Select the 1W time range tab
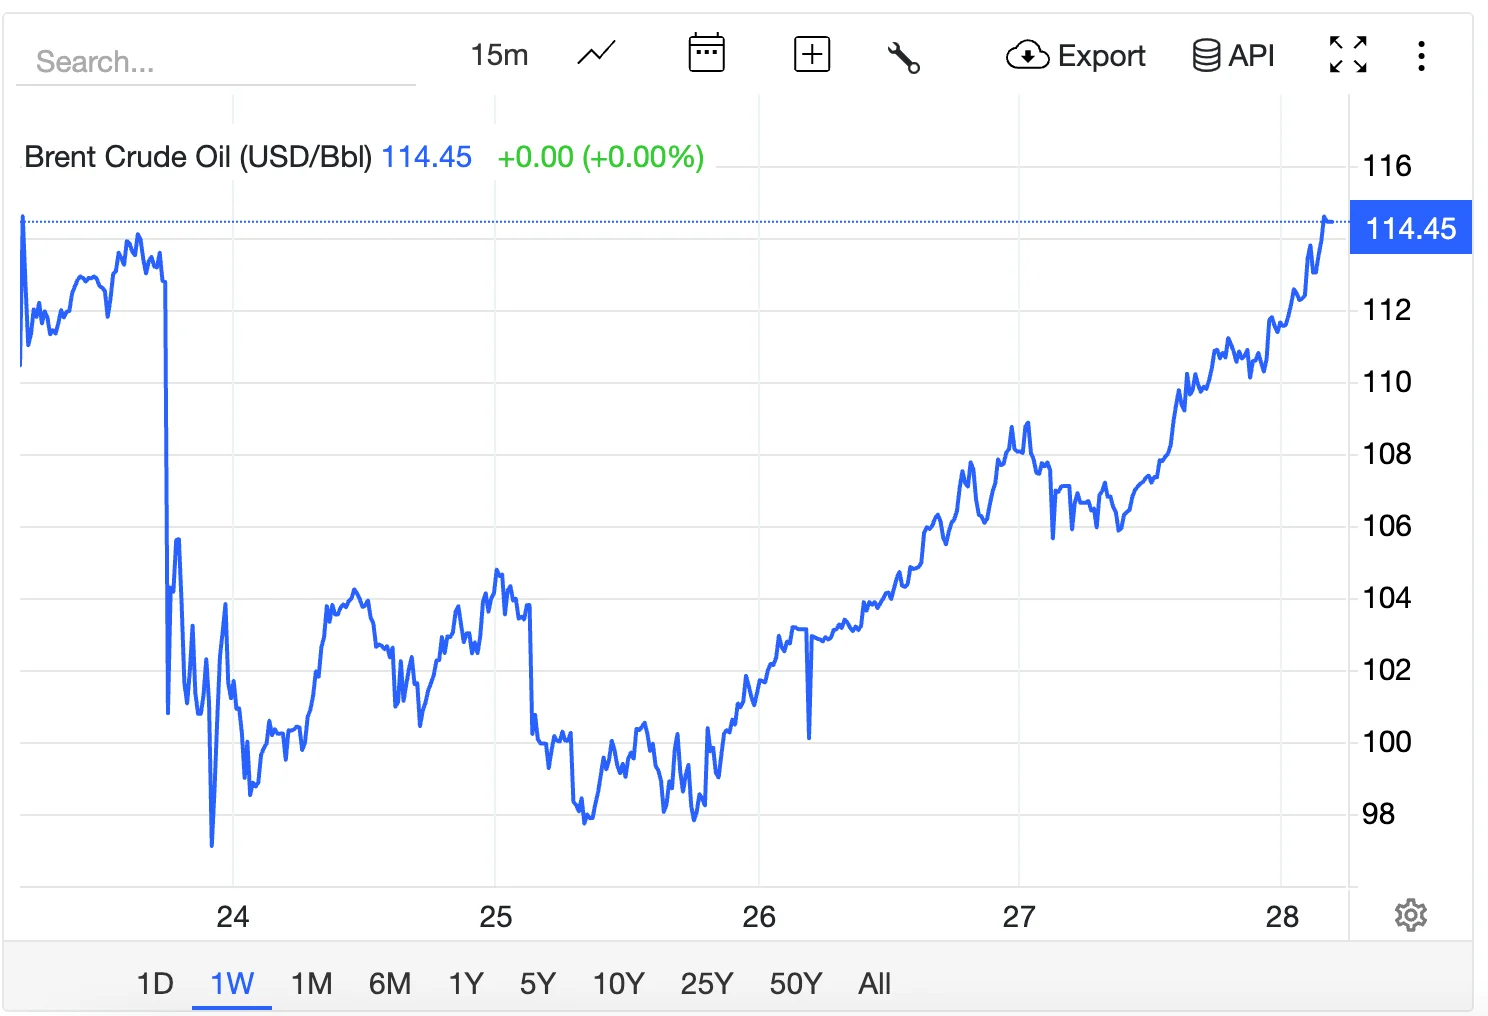Screen dimensions: 1488x1016 pos(232,984)
